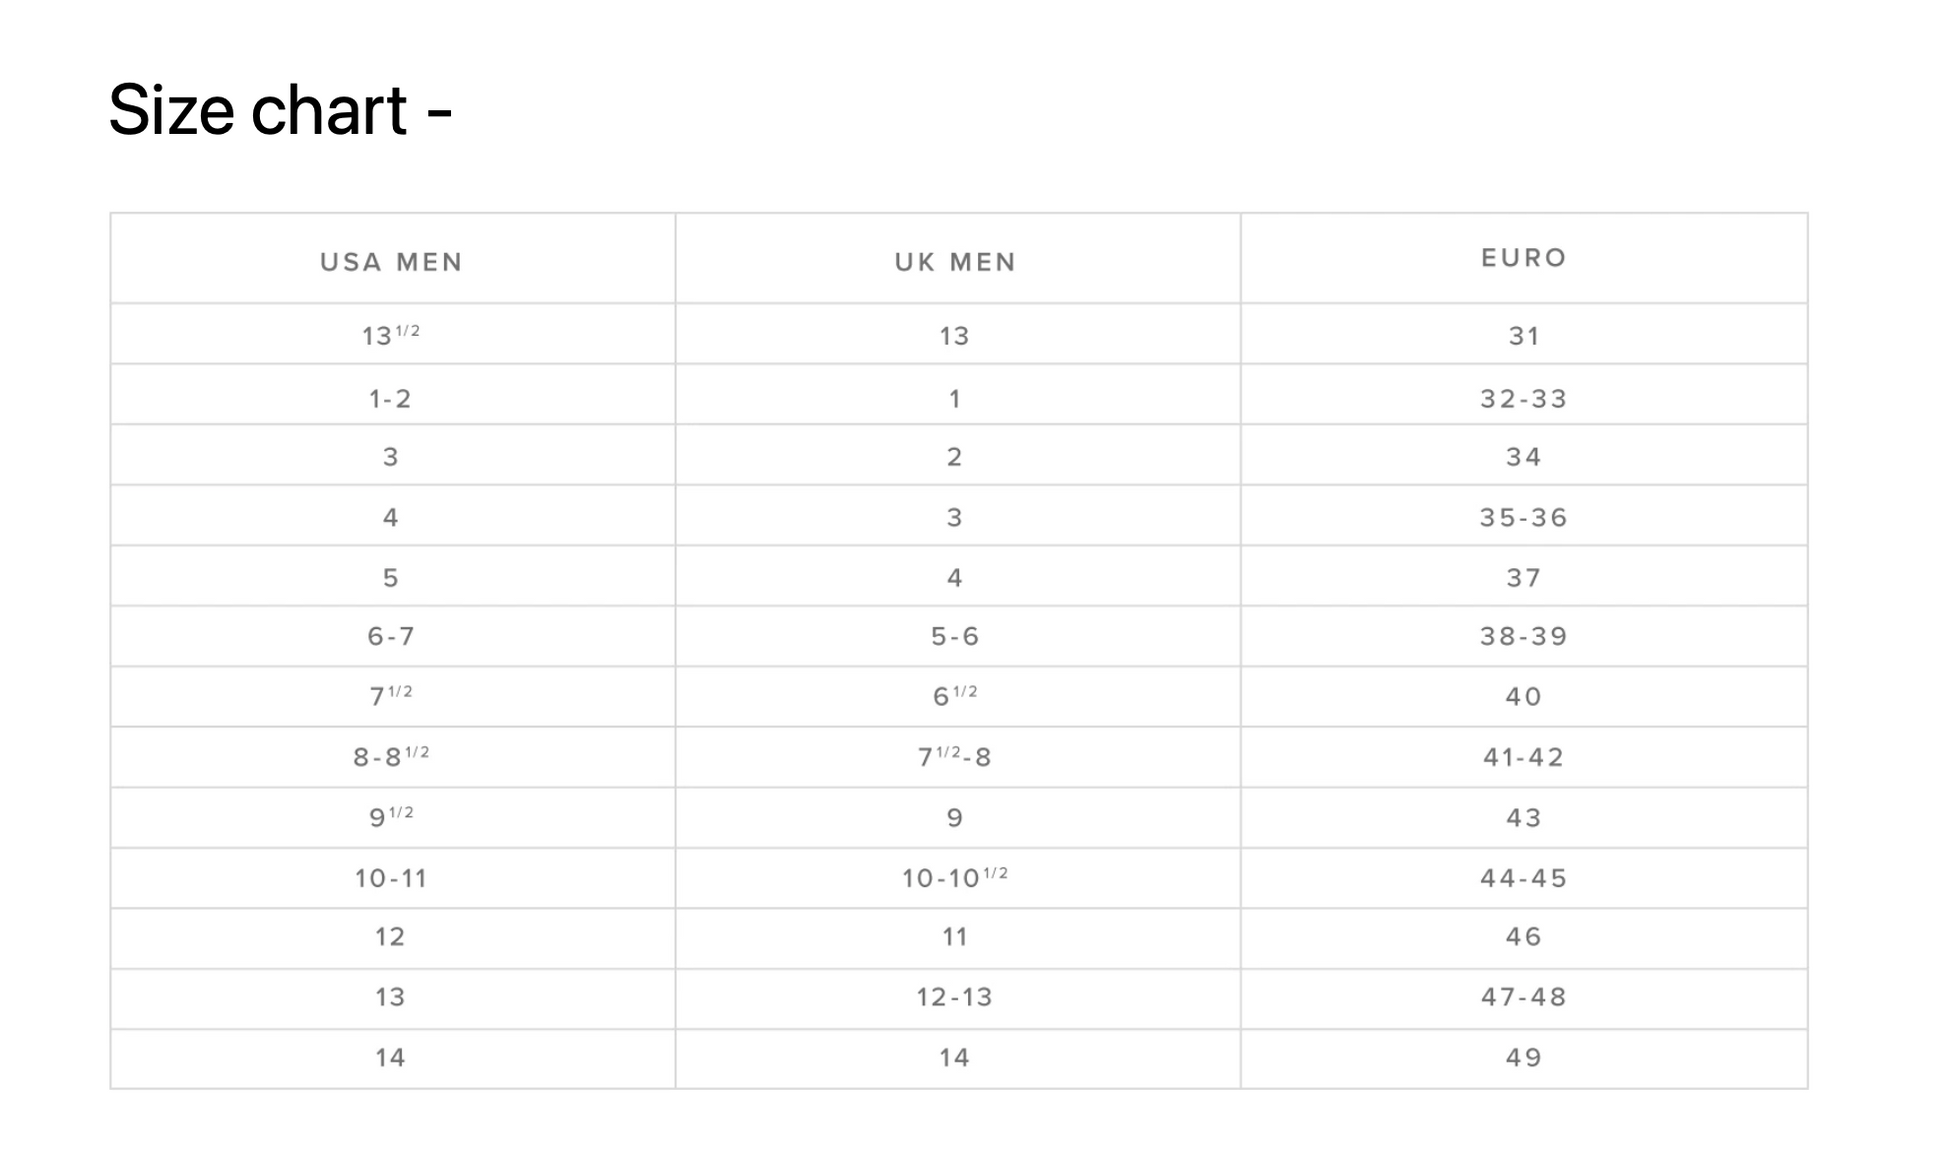Click the UK men 10-10½ cell
Image resolution: width=1946 pixels, height=1150 pixels.
[955, 878]
